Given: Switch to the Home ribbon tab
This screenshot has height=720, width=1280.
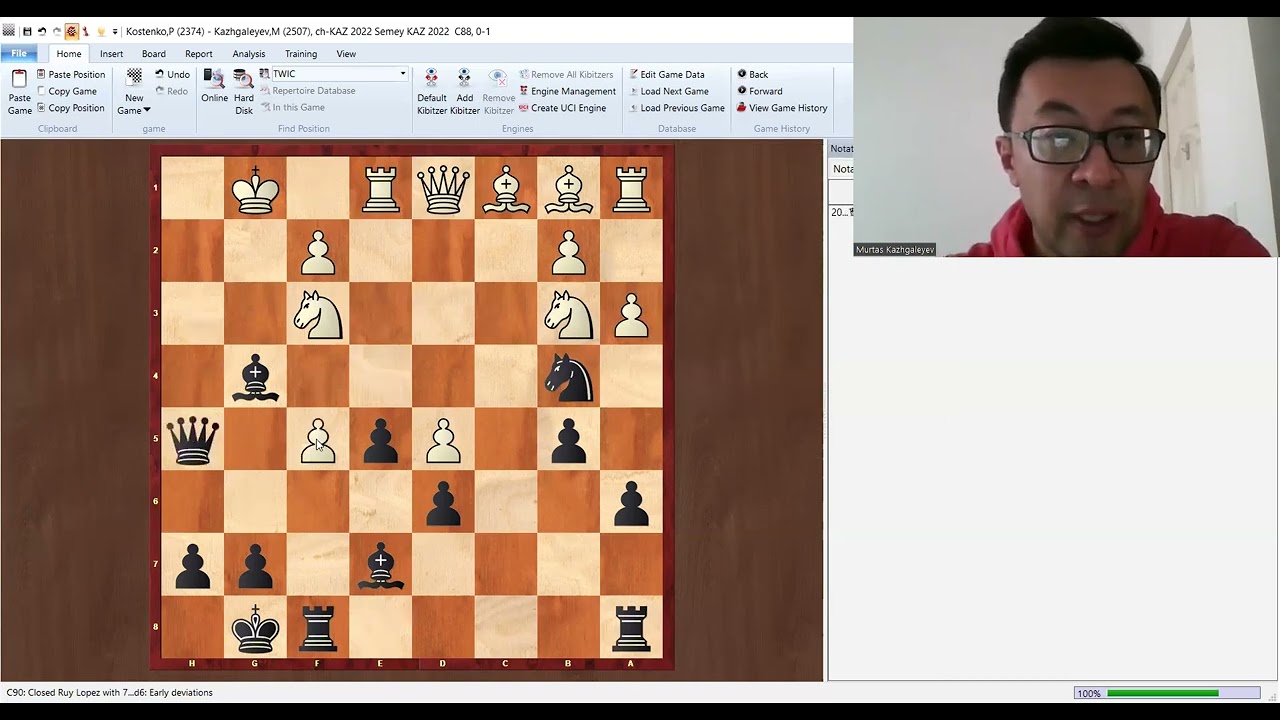Looking at the screenshot, I should 69,54.
